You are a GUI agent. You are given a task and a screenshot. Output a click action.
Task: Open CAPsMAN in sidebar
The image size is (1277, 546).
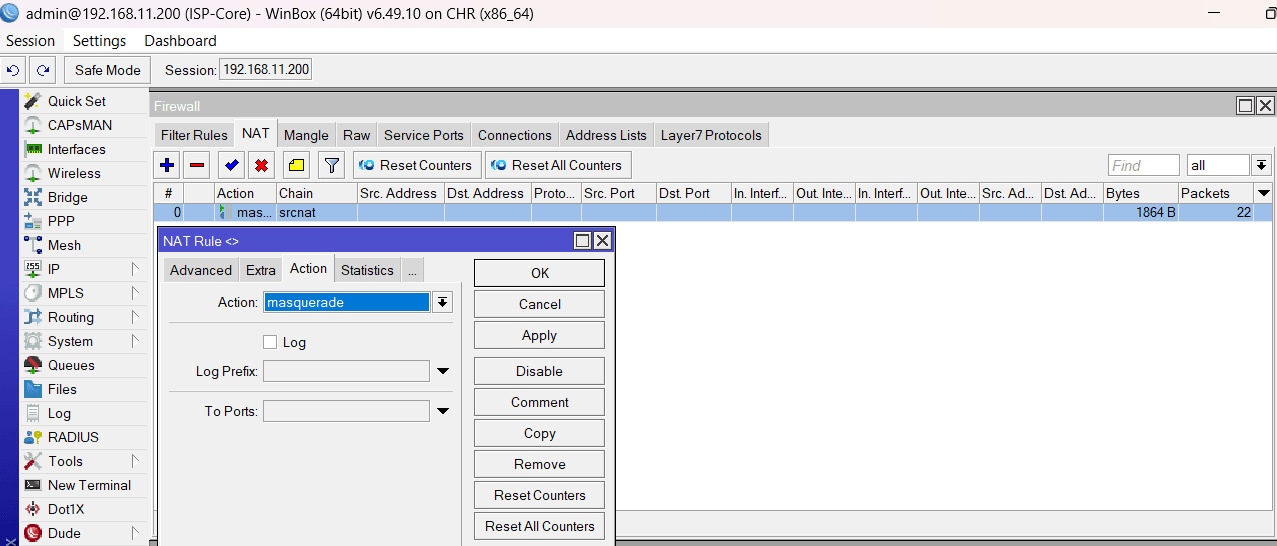80,125
